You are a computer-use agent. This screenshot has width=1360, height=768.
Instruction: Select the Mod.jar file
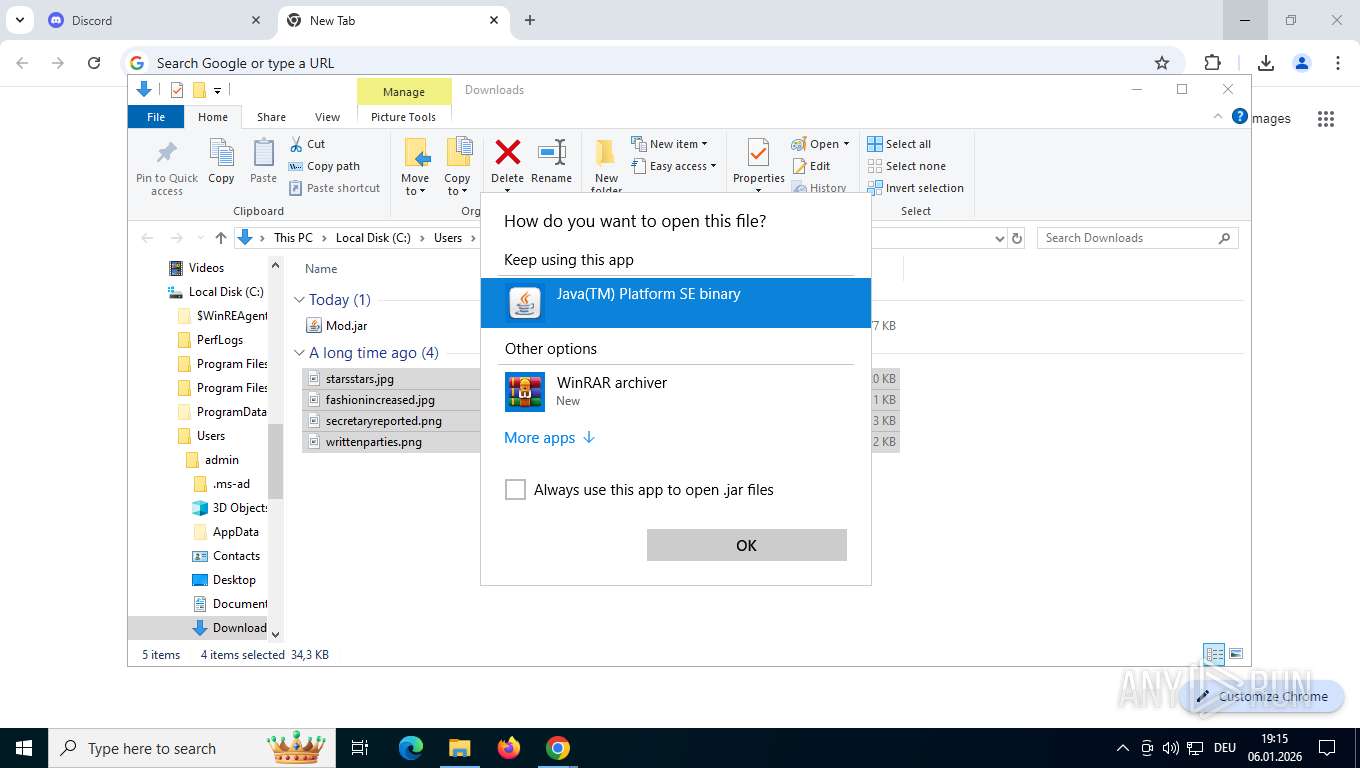[x=347, y=325]
